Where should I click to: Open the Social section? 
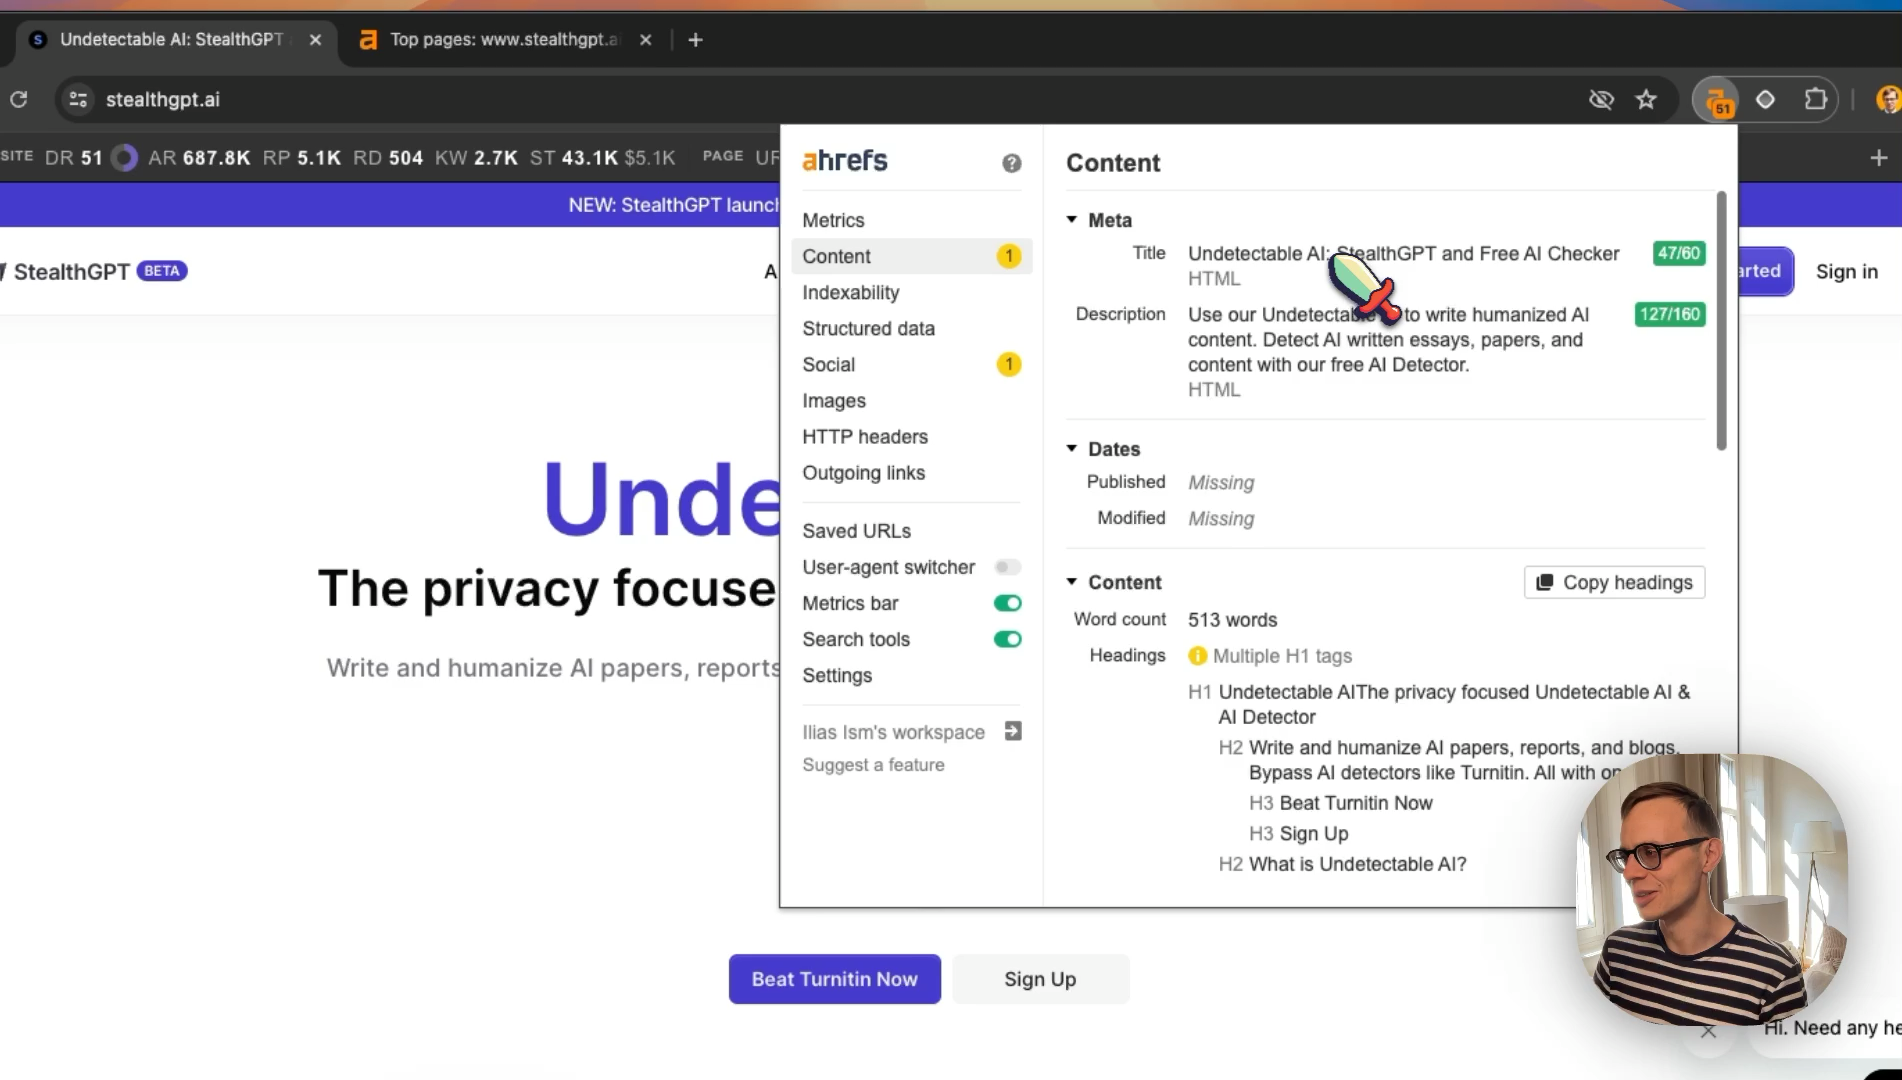click(x=828, y=364)
